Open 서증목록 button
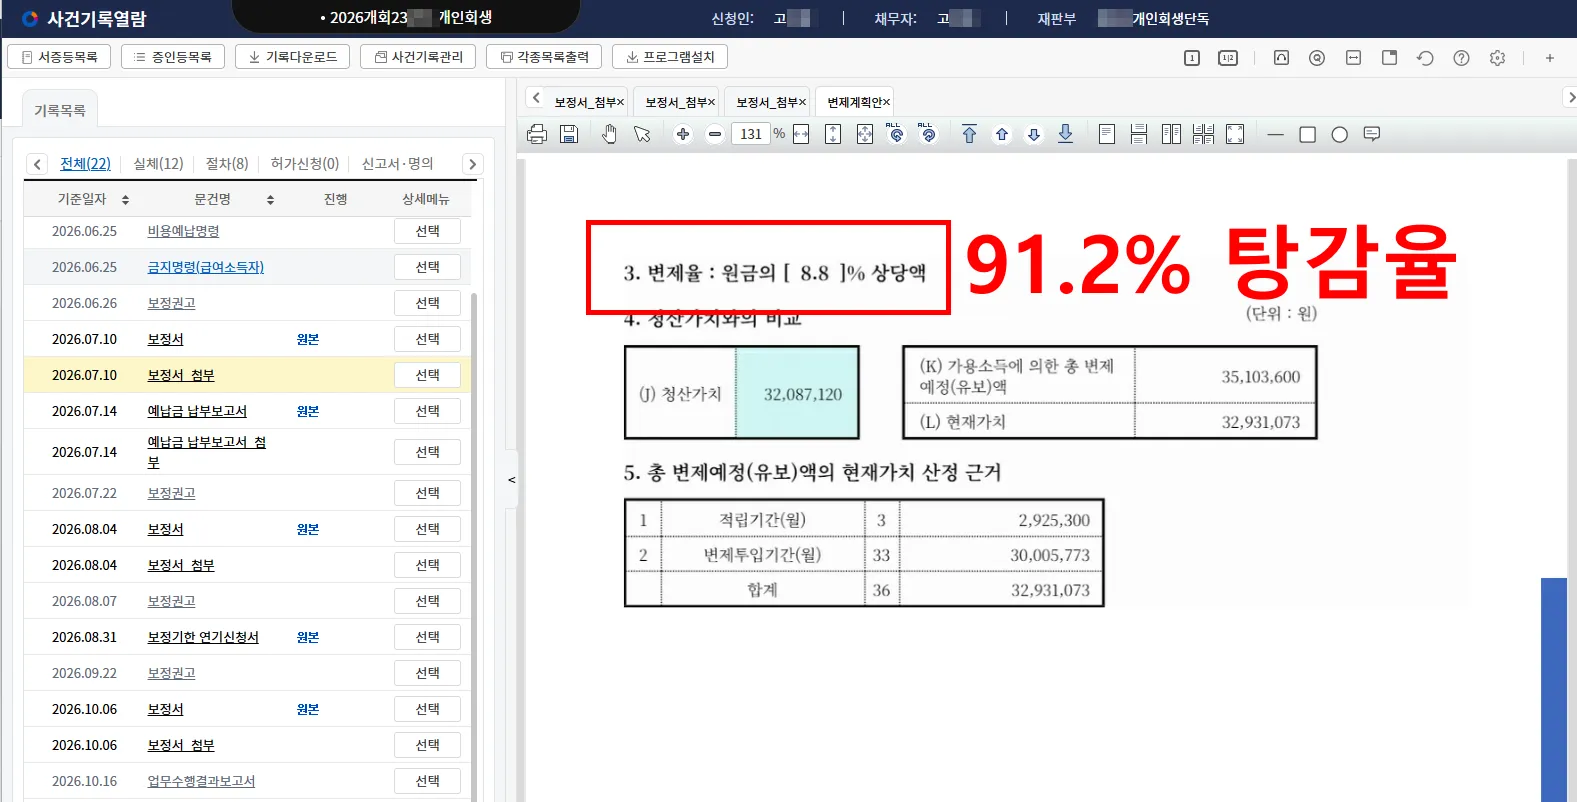 pos(59,57)
